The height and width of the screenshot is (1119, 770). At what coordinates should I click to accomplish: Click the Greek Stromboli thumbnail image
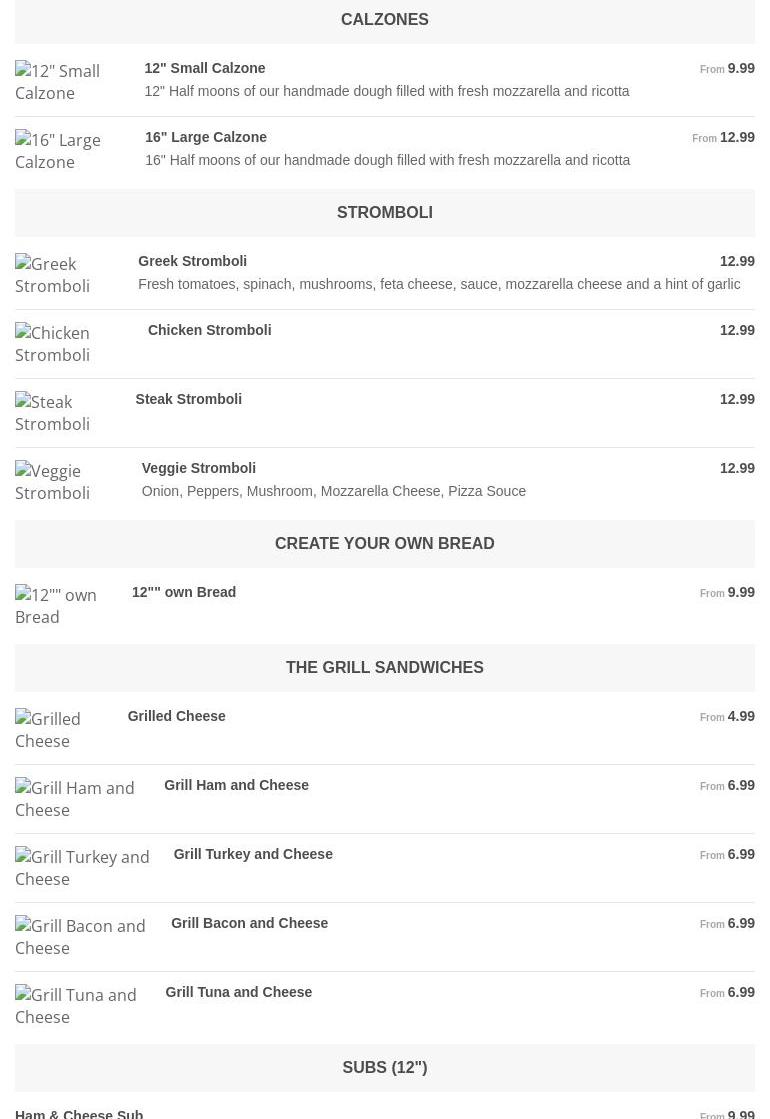coord(53,275)
